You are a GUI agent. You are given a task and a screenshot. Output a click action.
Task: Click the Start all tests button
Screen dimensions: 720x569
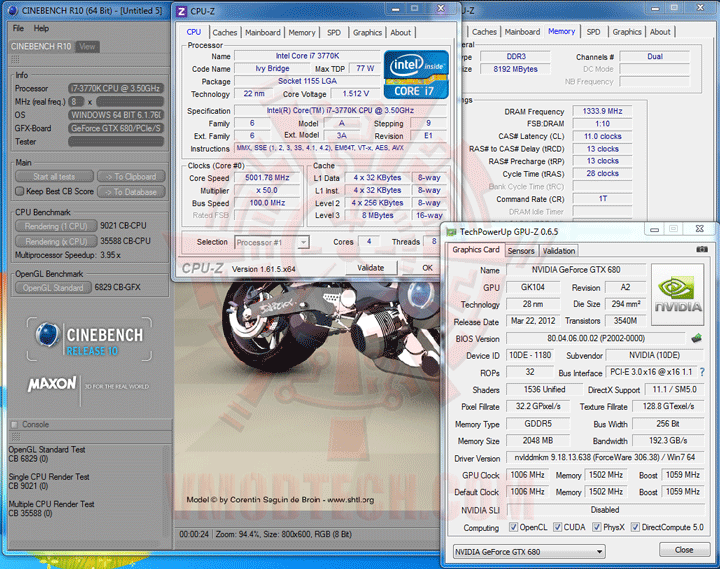54,176
